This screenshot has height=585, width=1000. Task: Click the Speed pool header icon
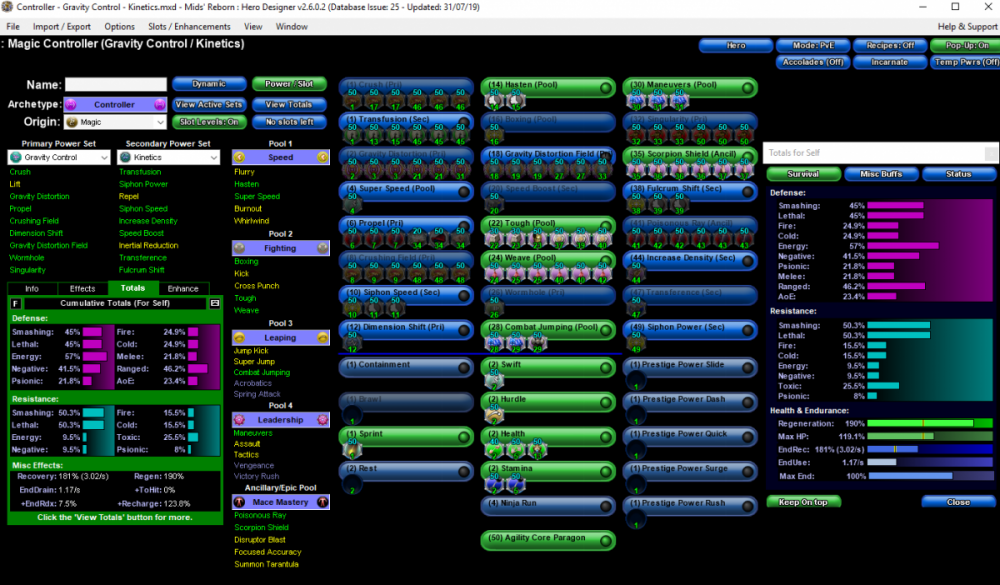pos(239,157)
